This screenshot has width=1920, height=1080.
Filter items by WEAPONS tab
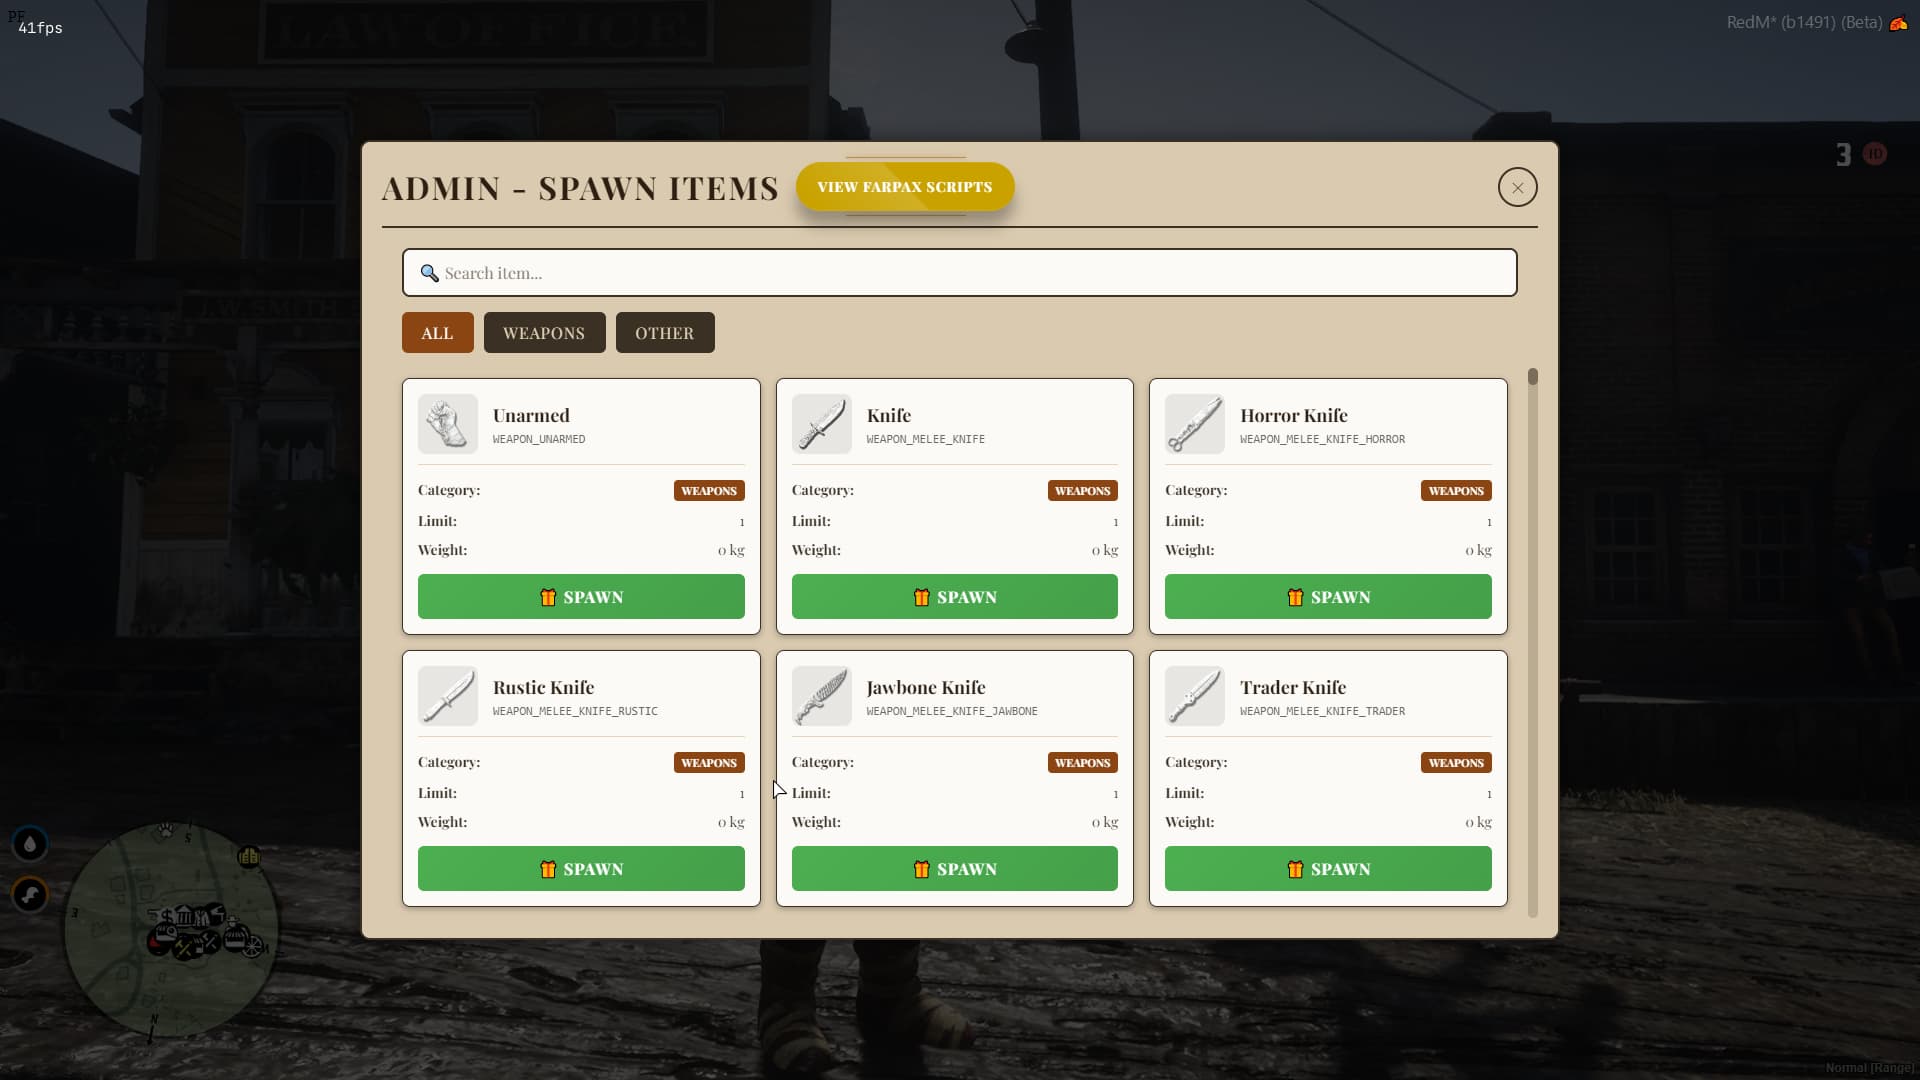pos(544,333)
